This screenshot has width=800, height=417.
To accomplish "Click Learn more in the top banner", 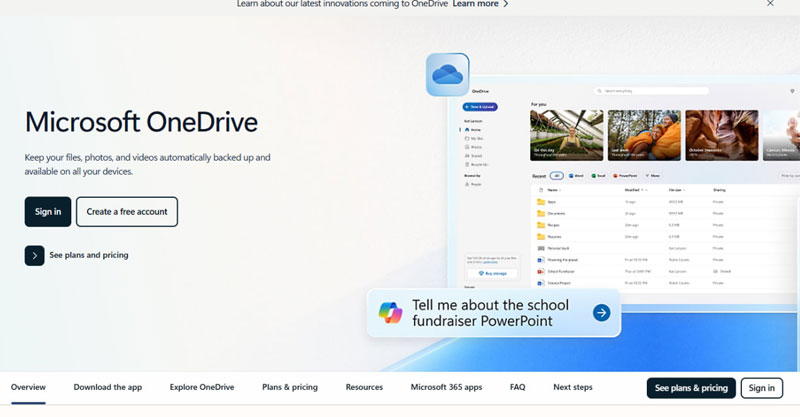I will 480,4.
